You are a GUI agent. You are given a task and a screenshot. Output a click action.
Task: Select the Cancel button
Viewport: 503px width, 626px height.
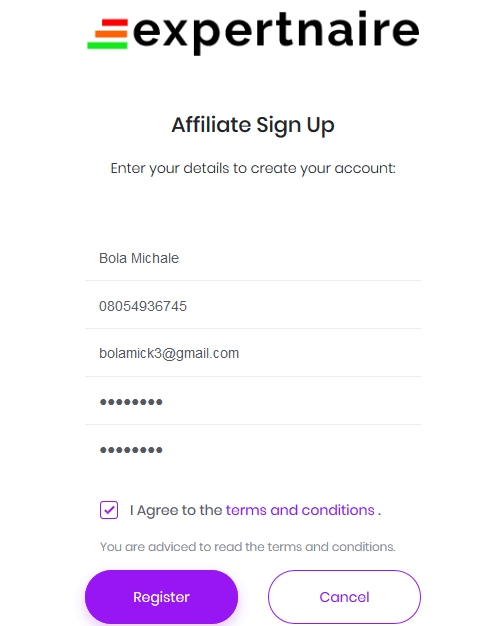(345, 597)
